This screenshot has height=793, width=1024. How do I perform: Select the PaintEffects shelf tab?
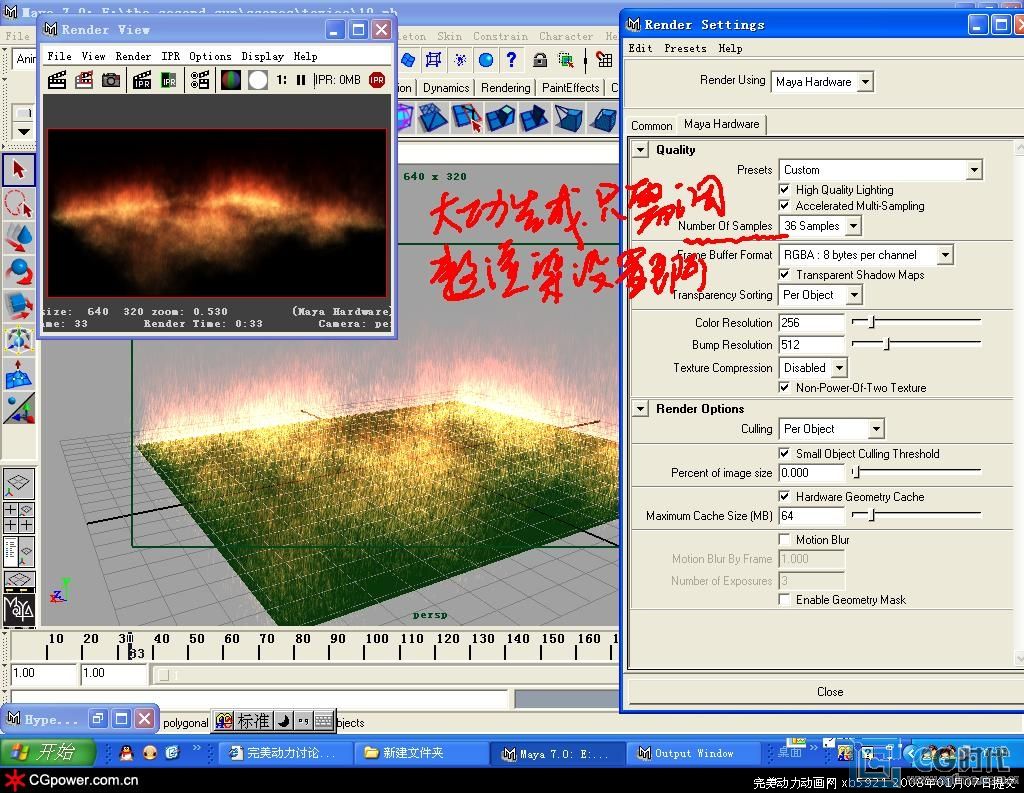click(570, 88)
